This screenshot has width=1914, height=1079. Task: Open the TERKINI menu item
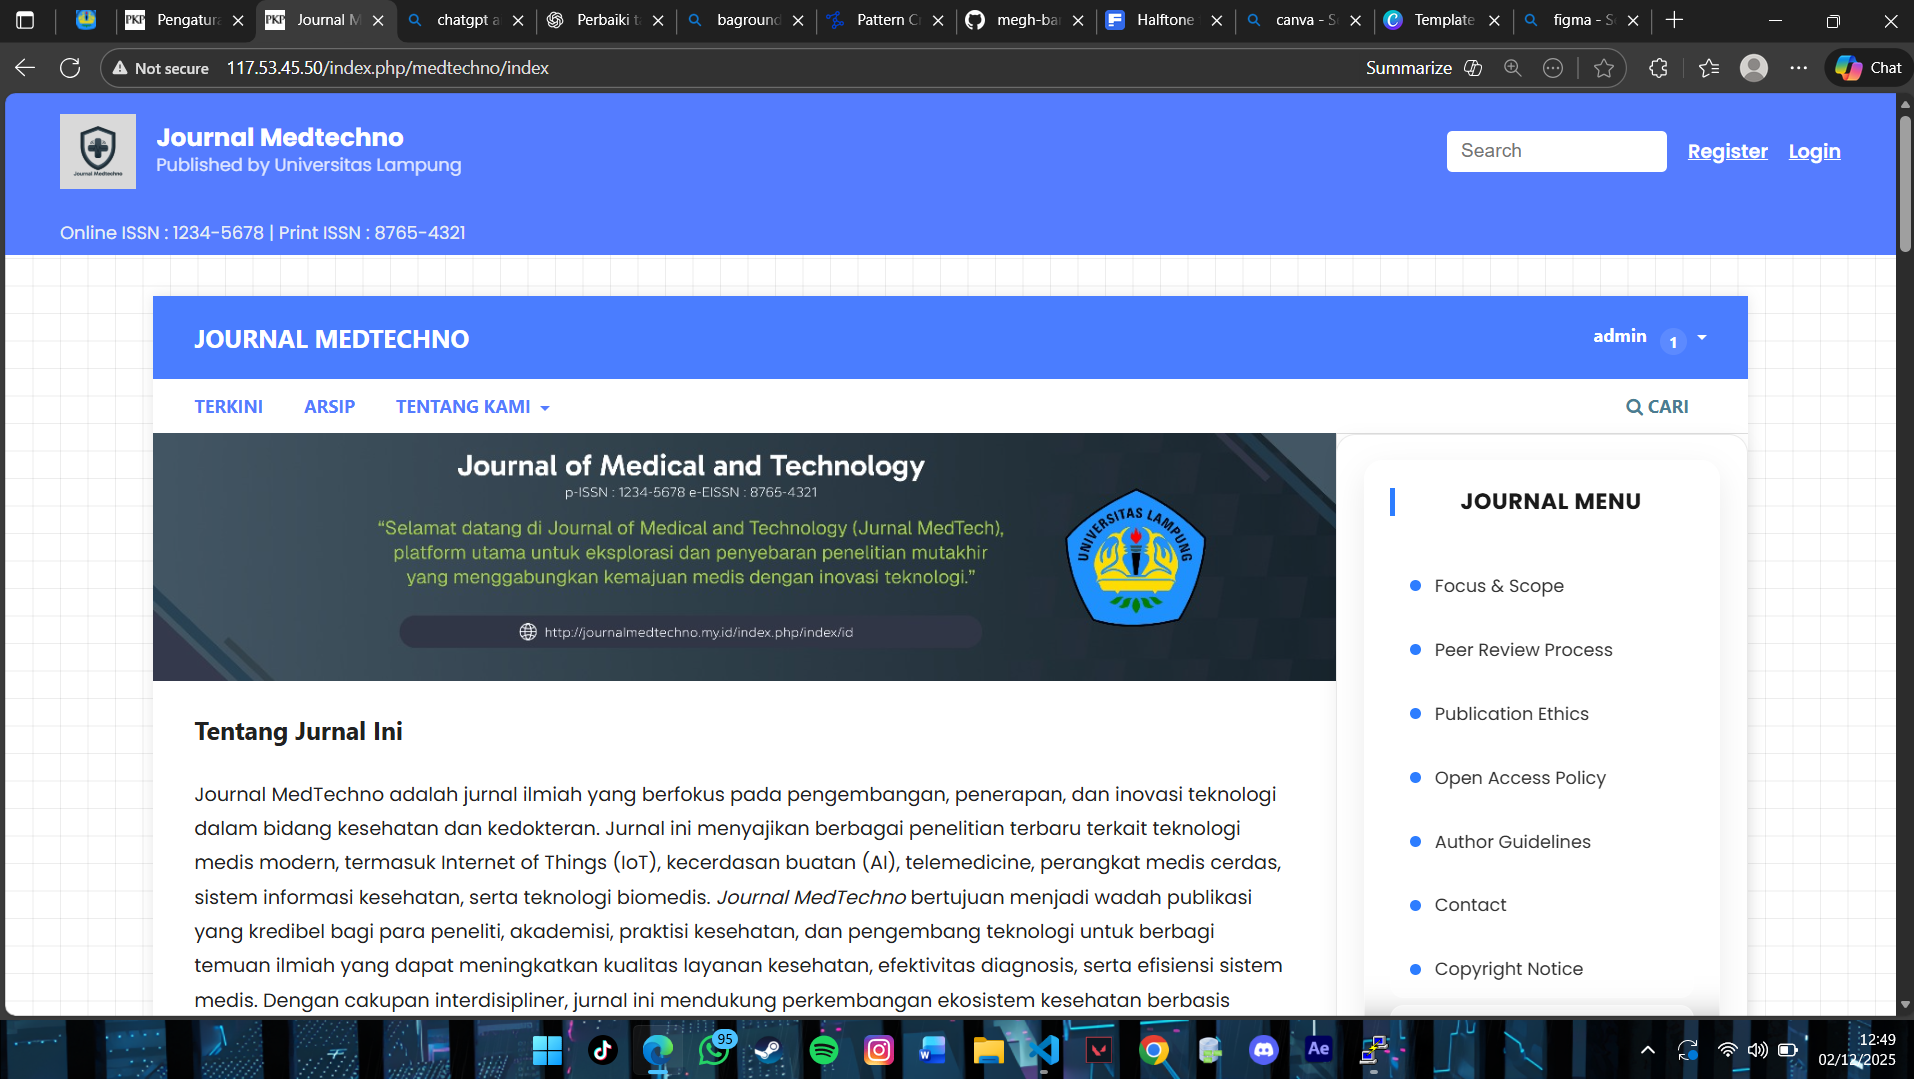pyautogui.click(x=229, y=406)
